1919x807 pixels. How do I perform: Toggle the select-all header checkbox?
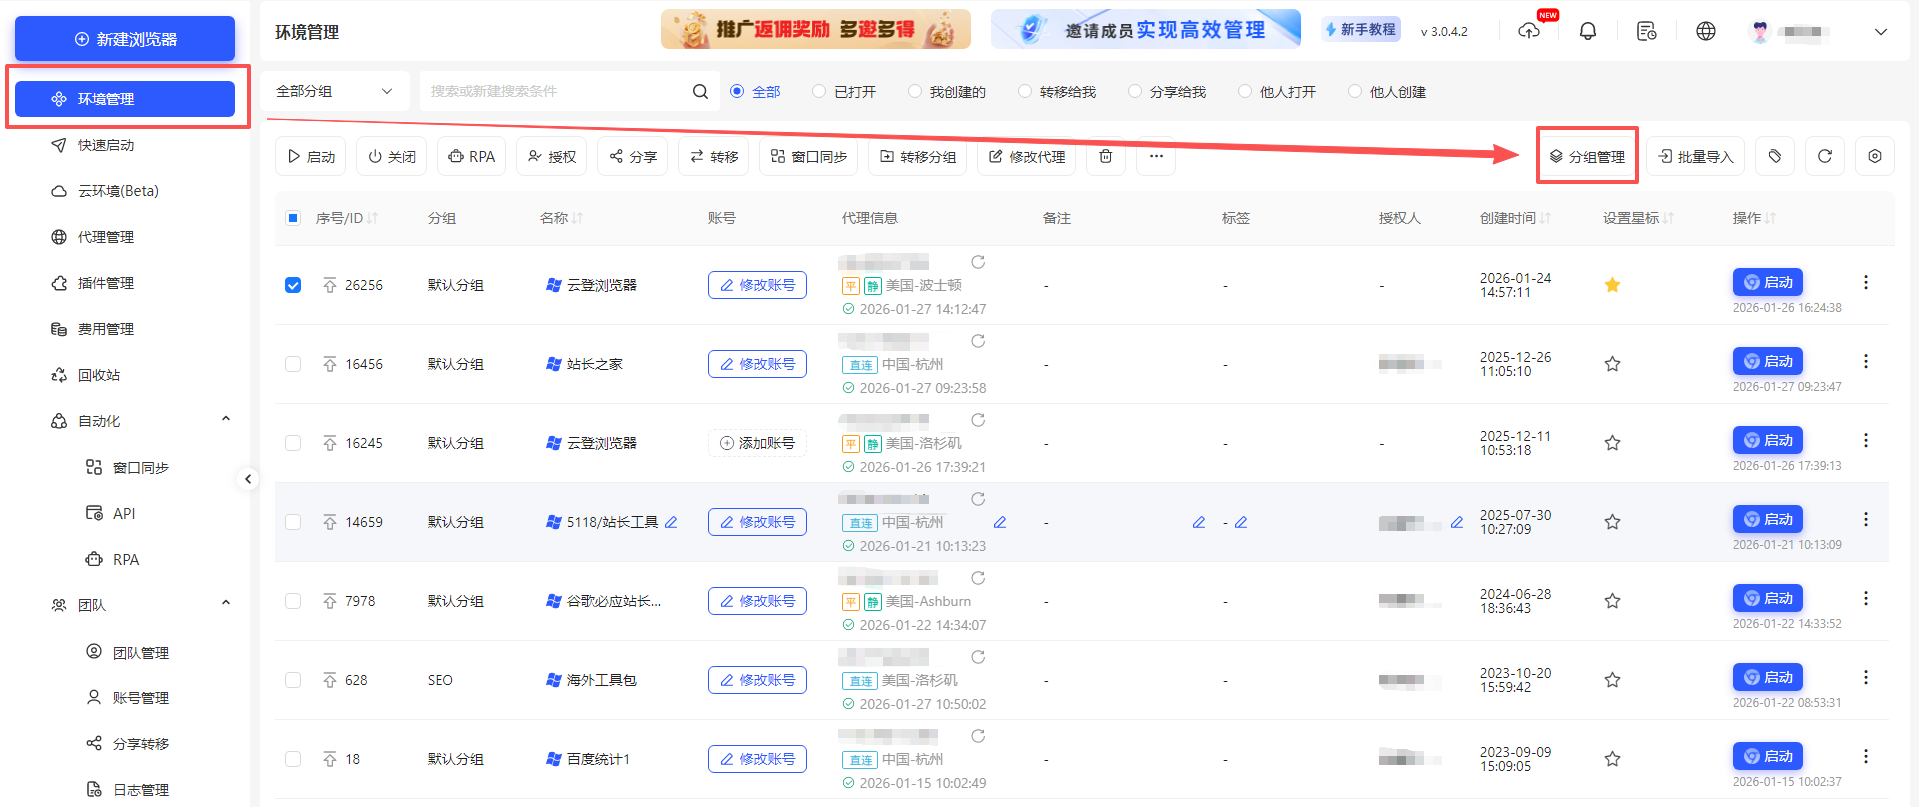click(x=293, y=218)
